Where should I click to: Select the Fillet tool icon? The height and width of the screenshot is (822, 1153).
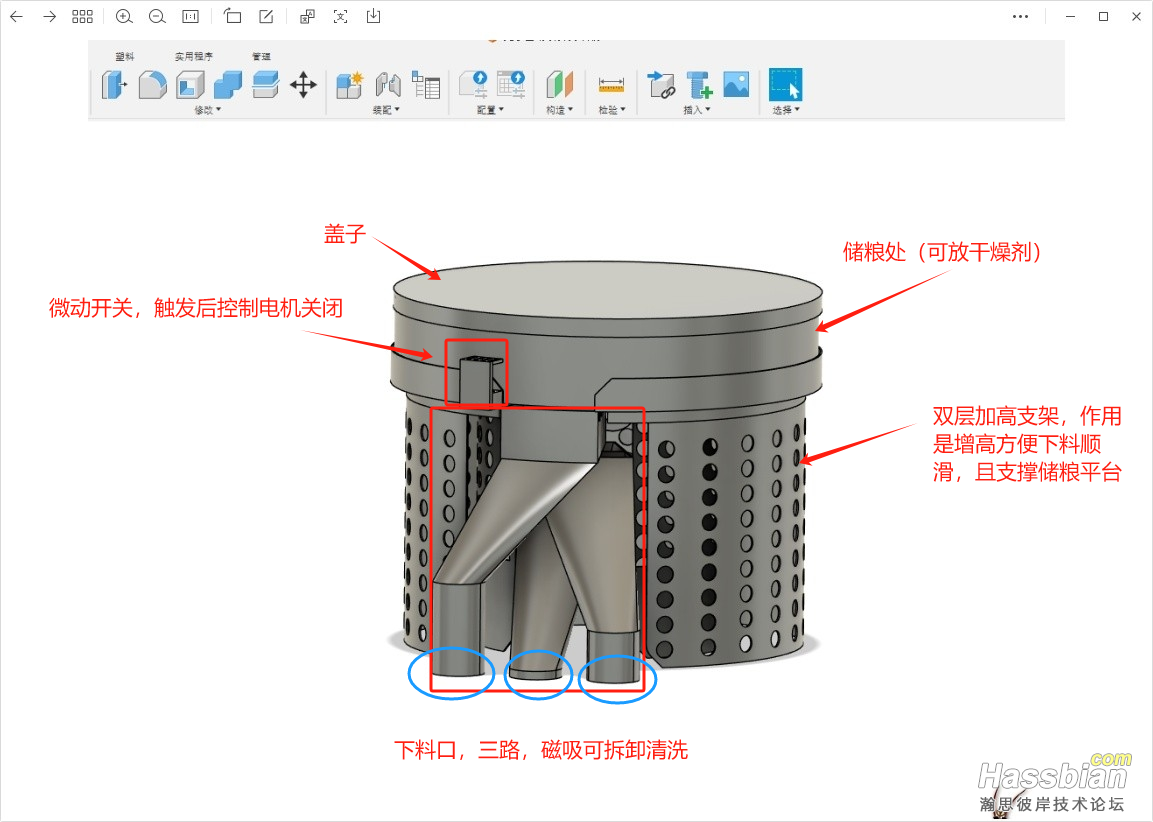[152, 85]
